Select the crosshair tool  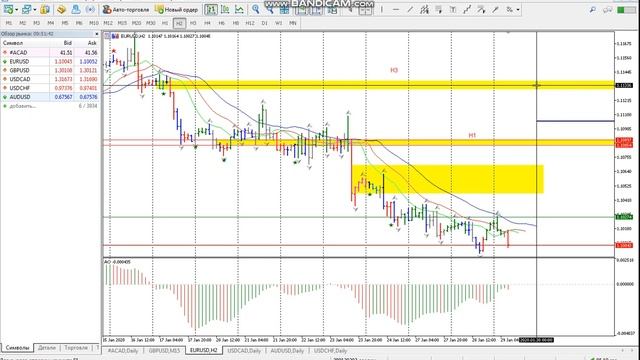pyautogui.click(x=365, y=10)
